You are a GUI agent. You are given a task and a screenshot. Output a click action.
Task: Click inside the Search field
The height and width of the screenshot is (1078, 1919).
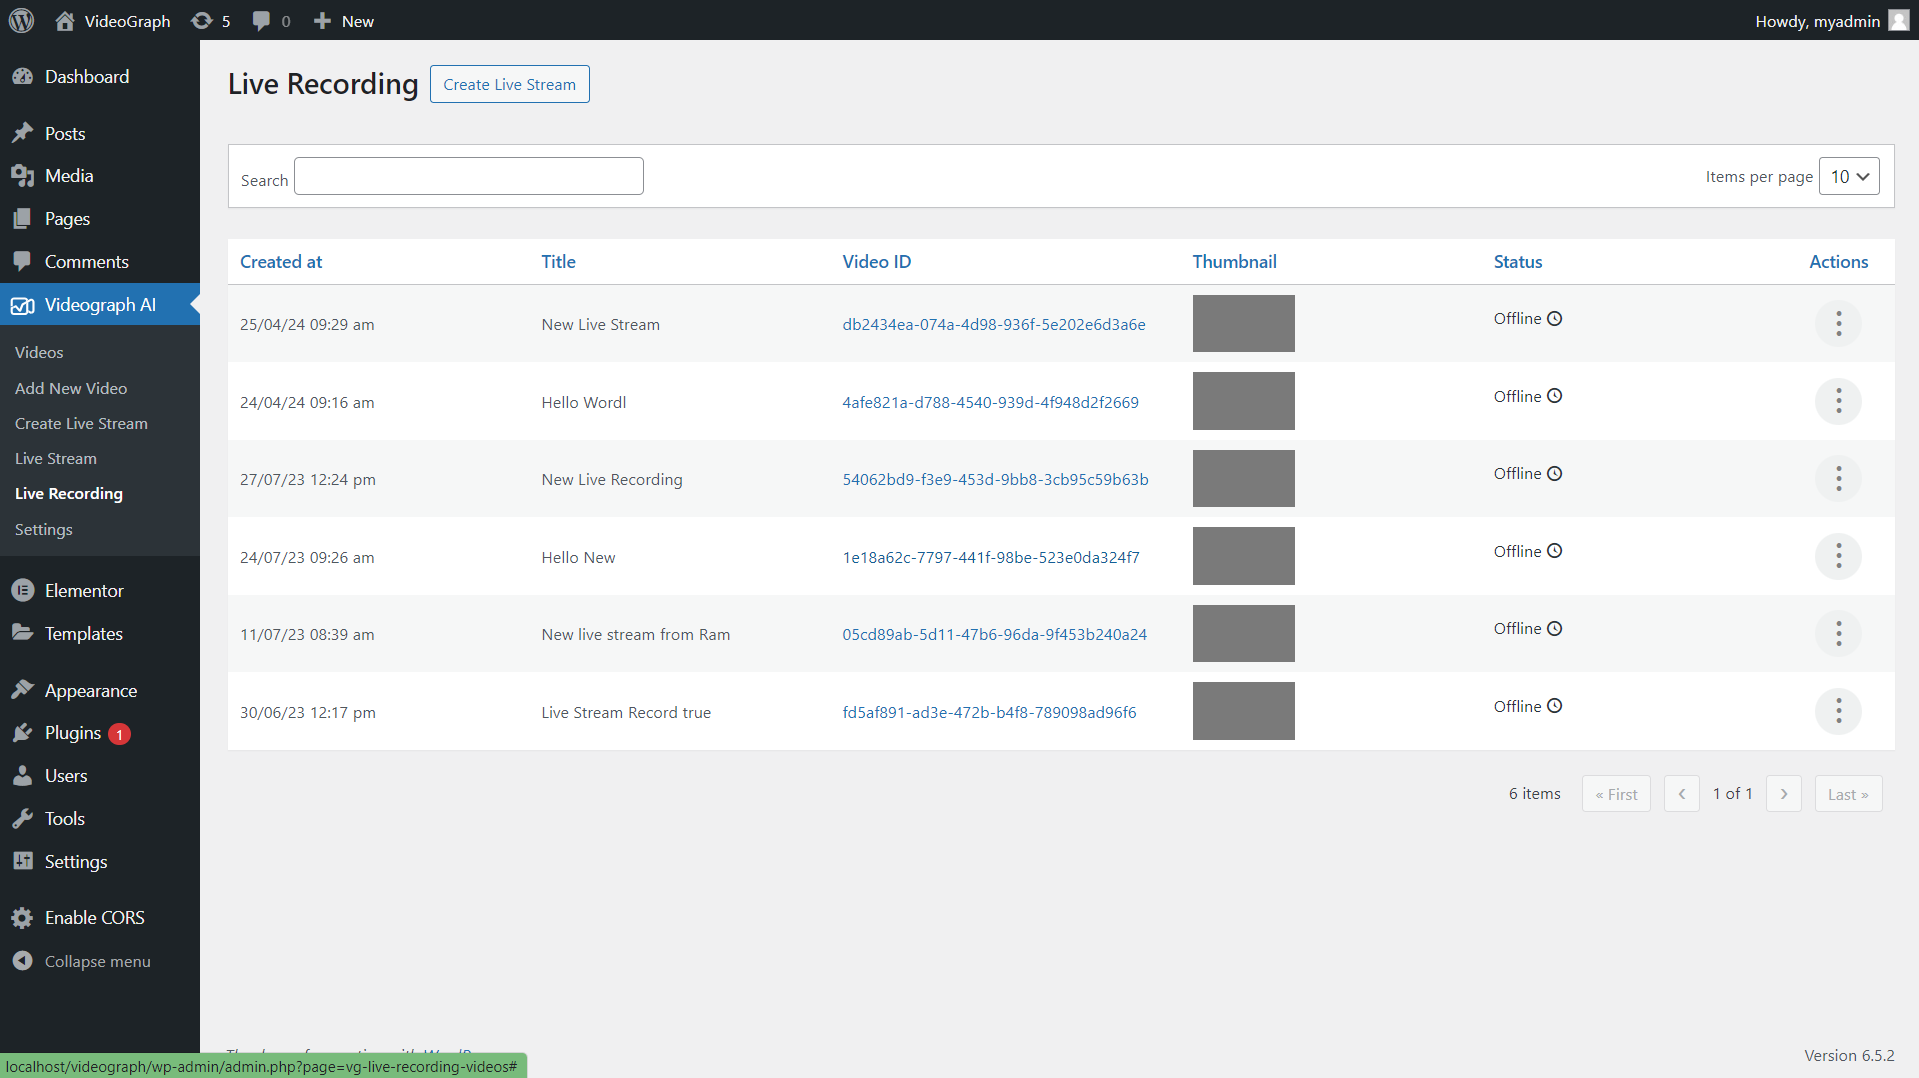point(468,175)
